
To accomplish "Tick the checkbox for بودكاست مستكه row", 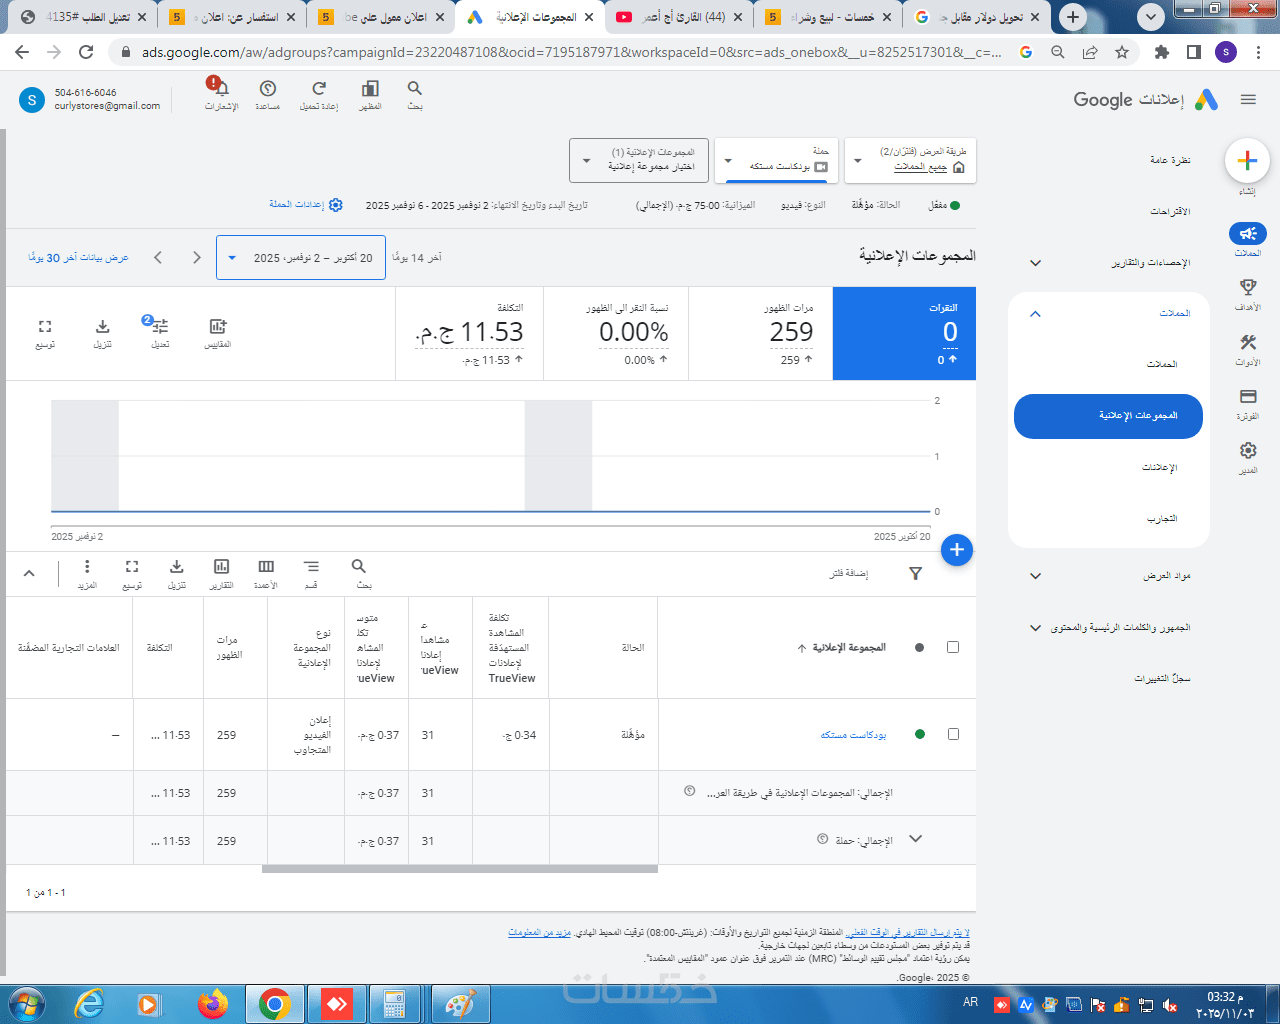I will (x=953, y=734).
